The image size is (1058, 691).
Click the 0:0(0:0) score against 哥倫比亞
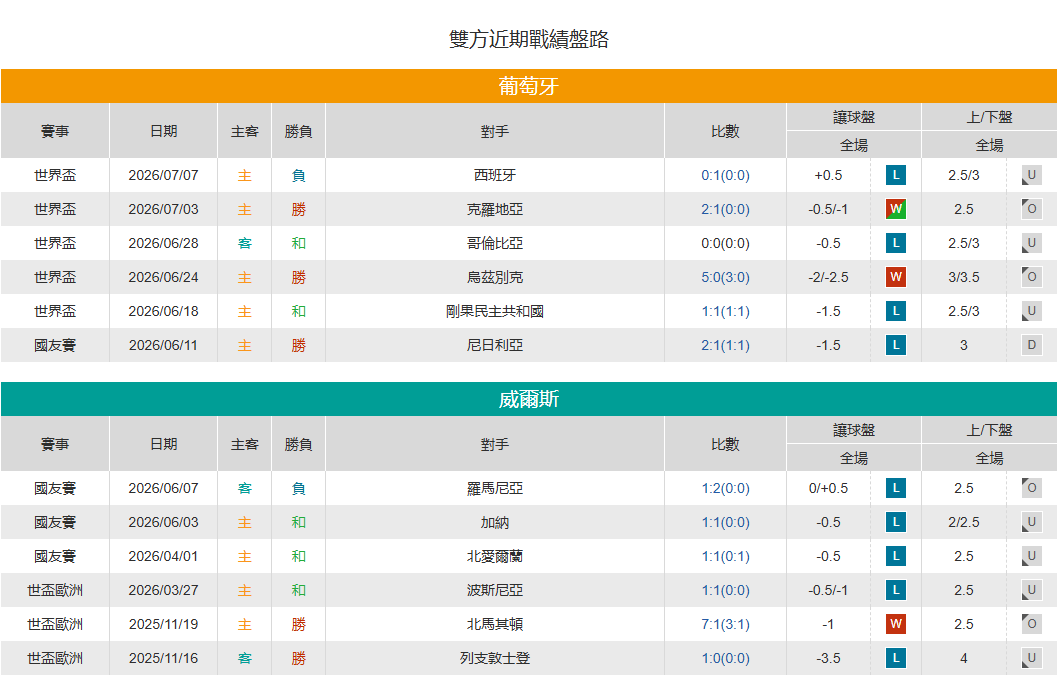click(725, 243)
